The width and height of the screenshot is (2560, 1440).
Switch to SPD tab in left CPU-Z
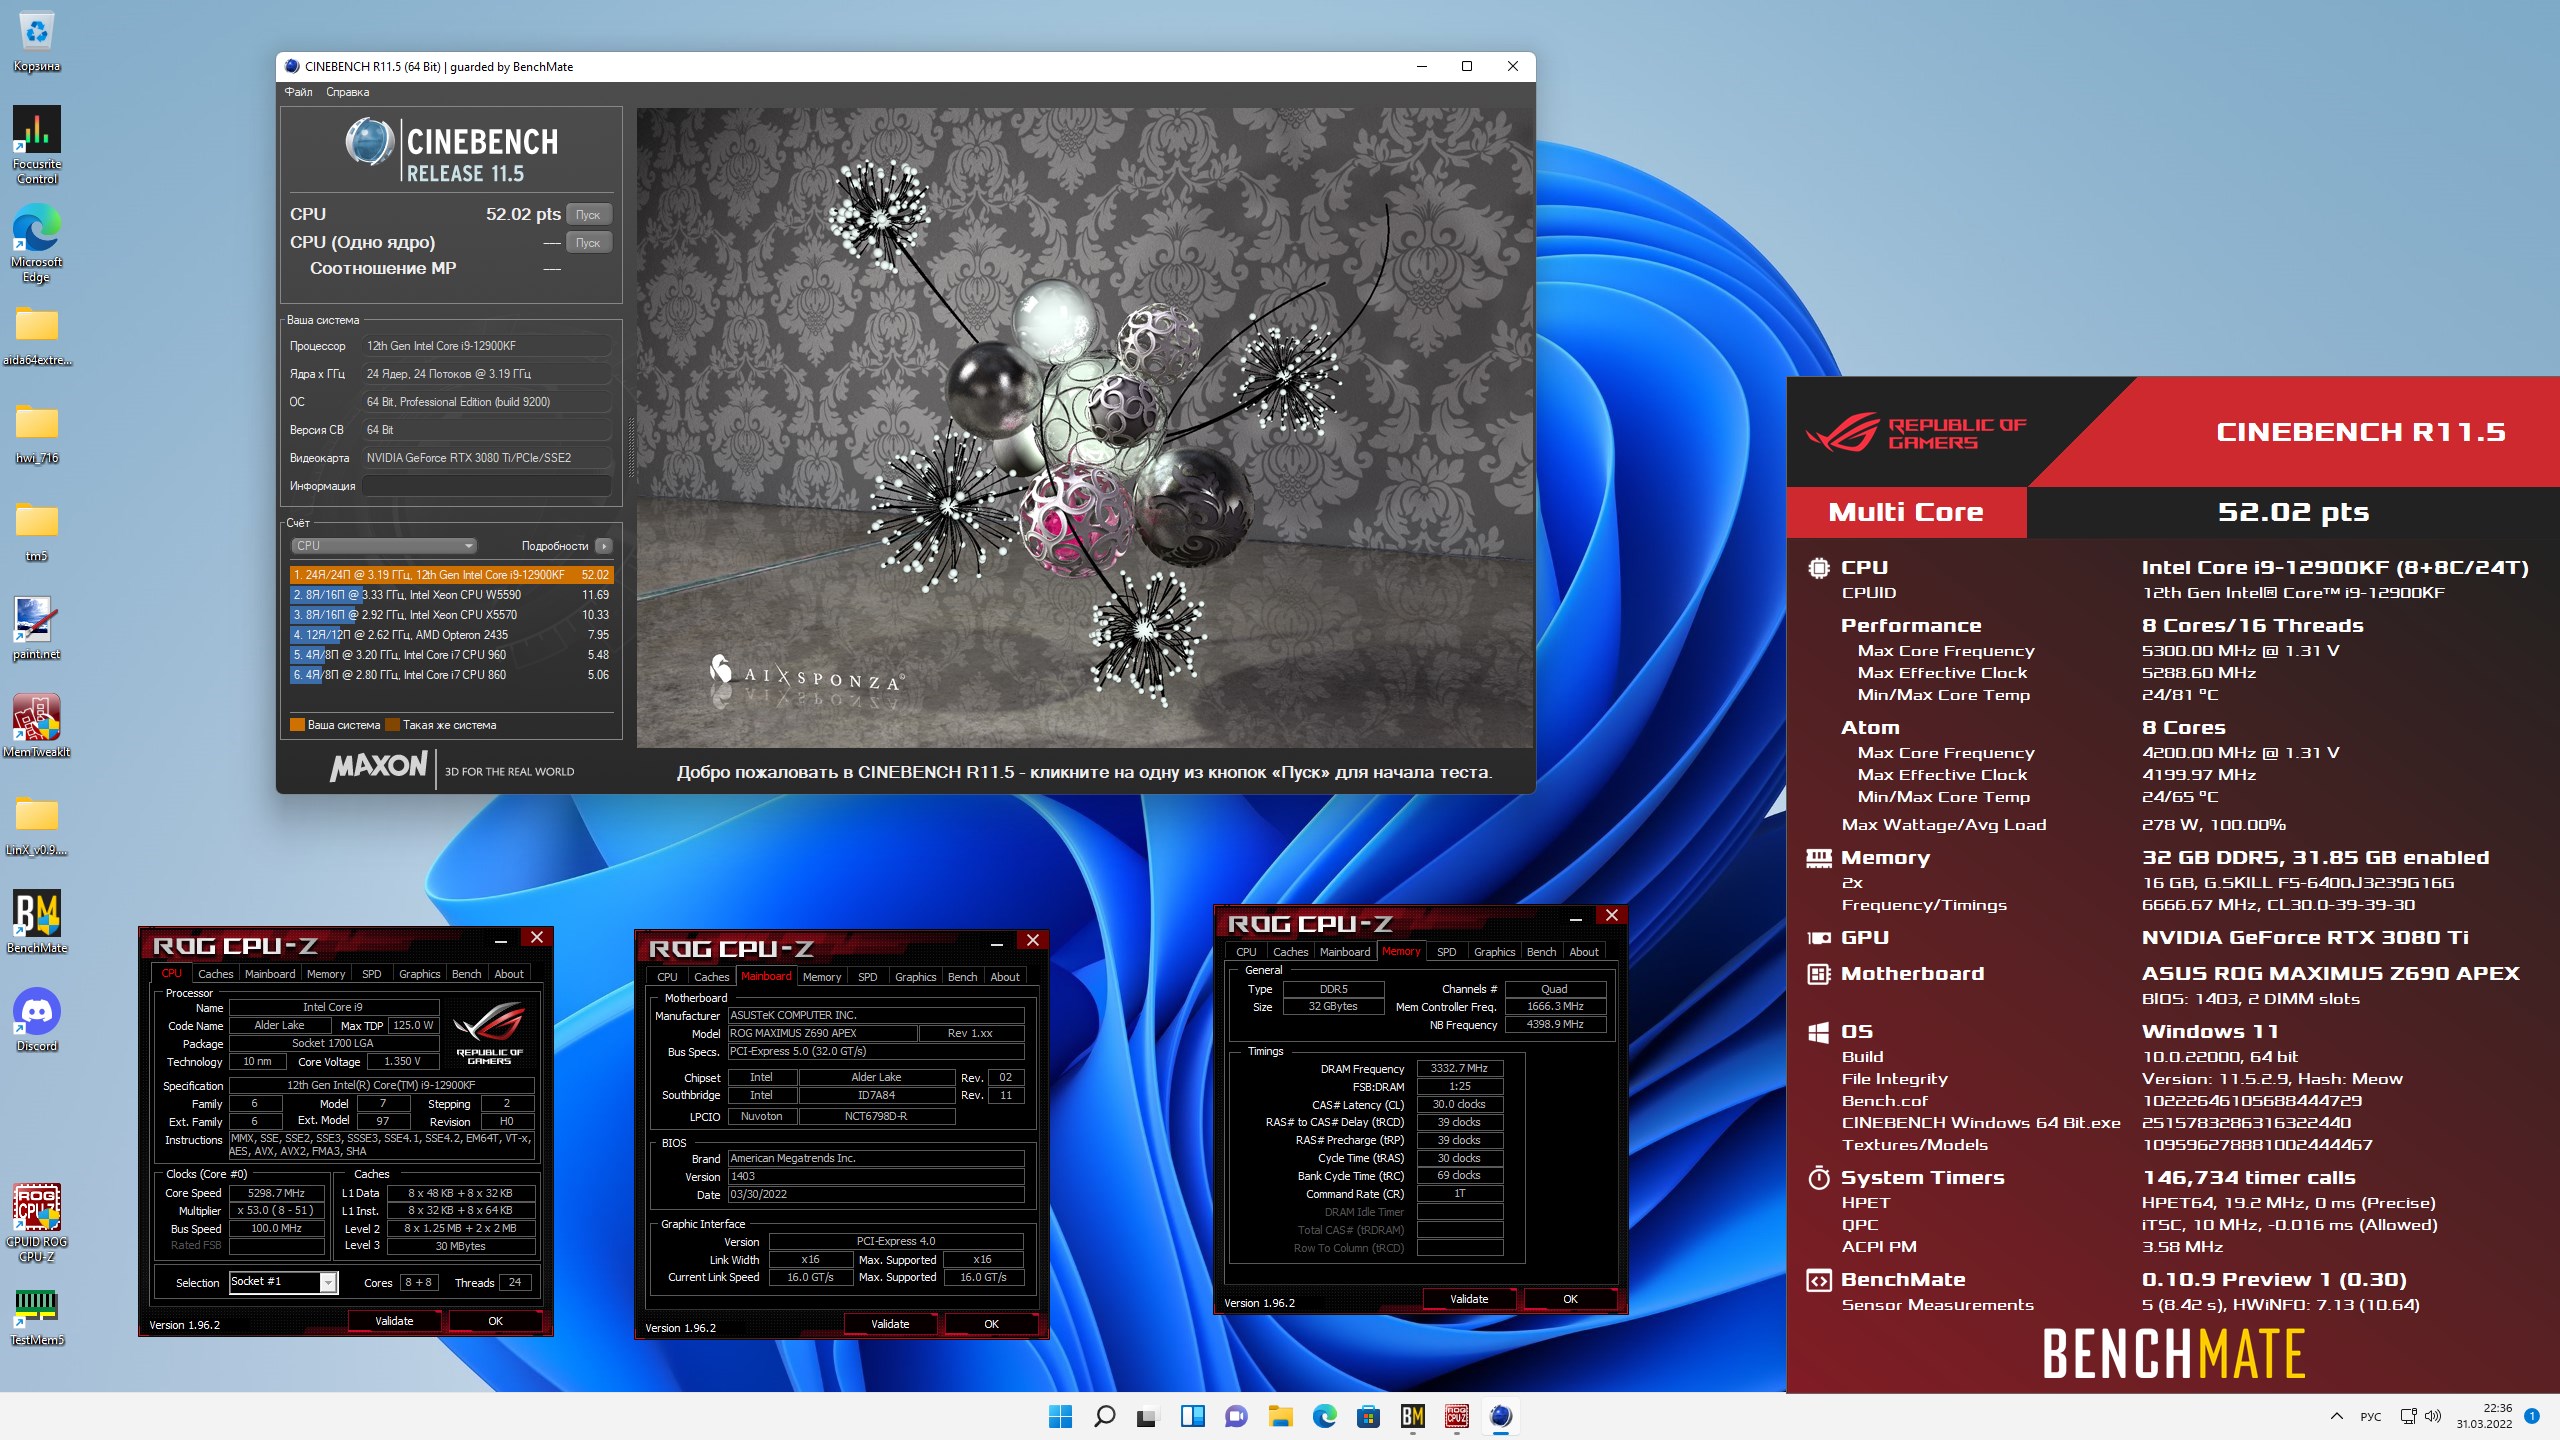371,974
